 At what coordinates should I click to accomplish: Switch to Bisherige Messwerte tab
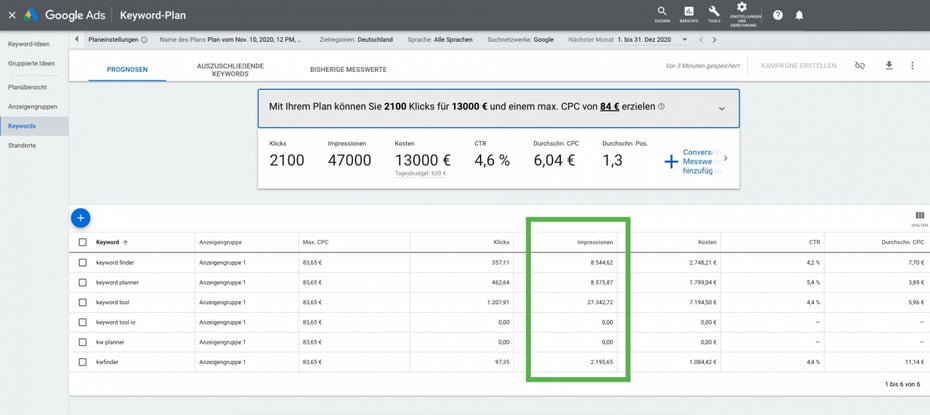(348, 69)
